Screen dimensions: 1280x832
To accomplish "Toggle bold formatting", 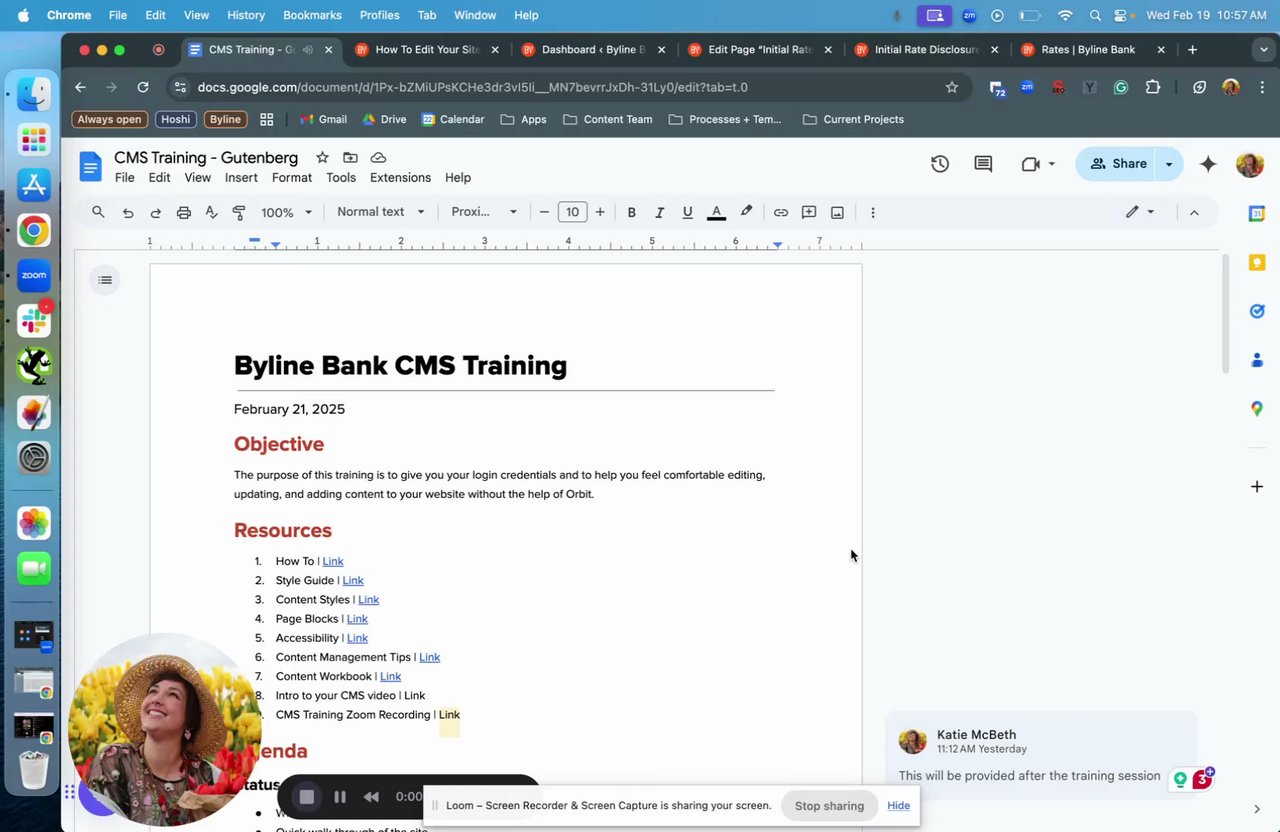I will tap(631, 212).
